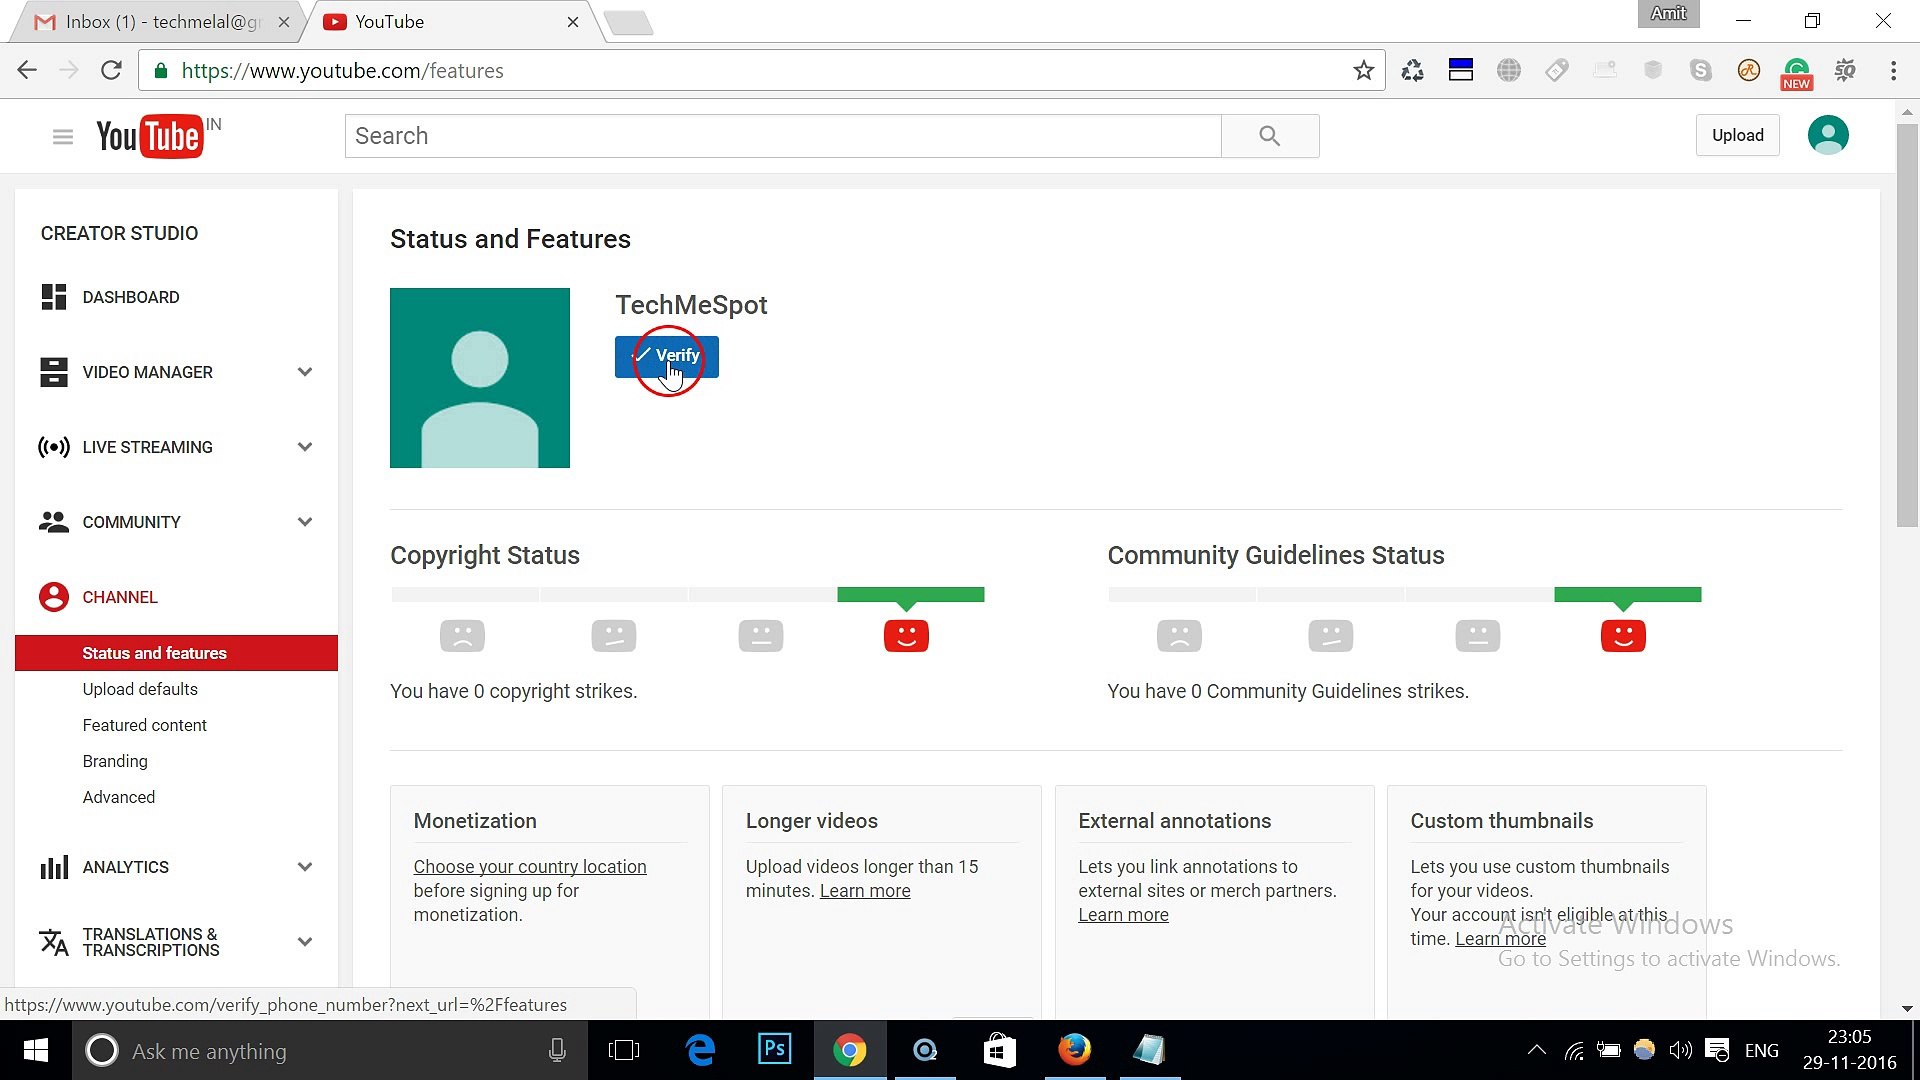Open the Choose your country location link
This screenshot has height=1080, width=1920.
530,866
